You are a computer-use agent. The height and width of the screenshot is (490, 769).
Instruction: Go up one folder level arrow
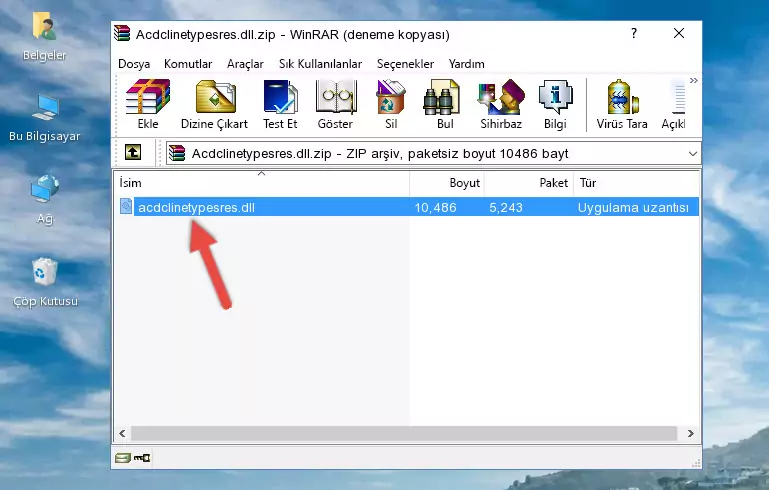coord(133,152)
